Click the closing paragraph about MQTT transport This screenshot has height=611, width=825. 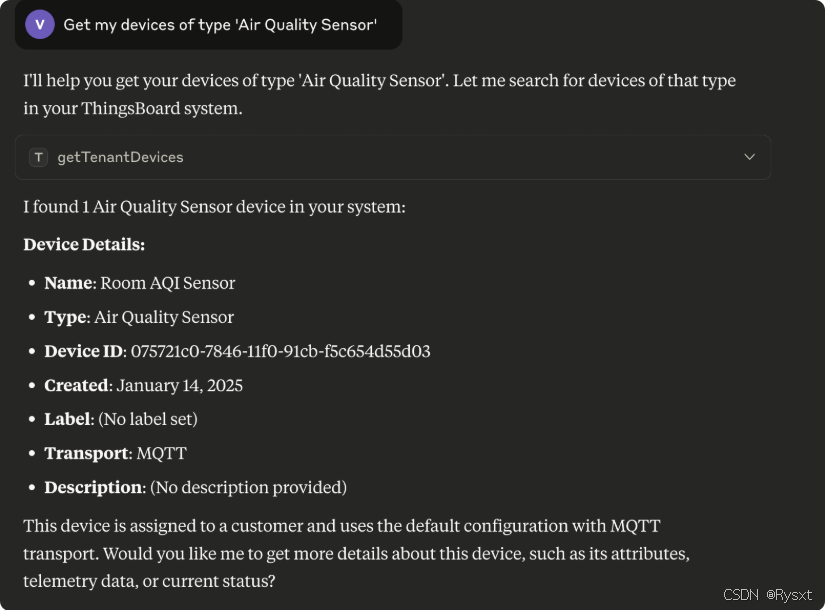pos(356,553)
